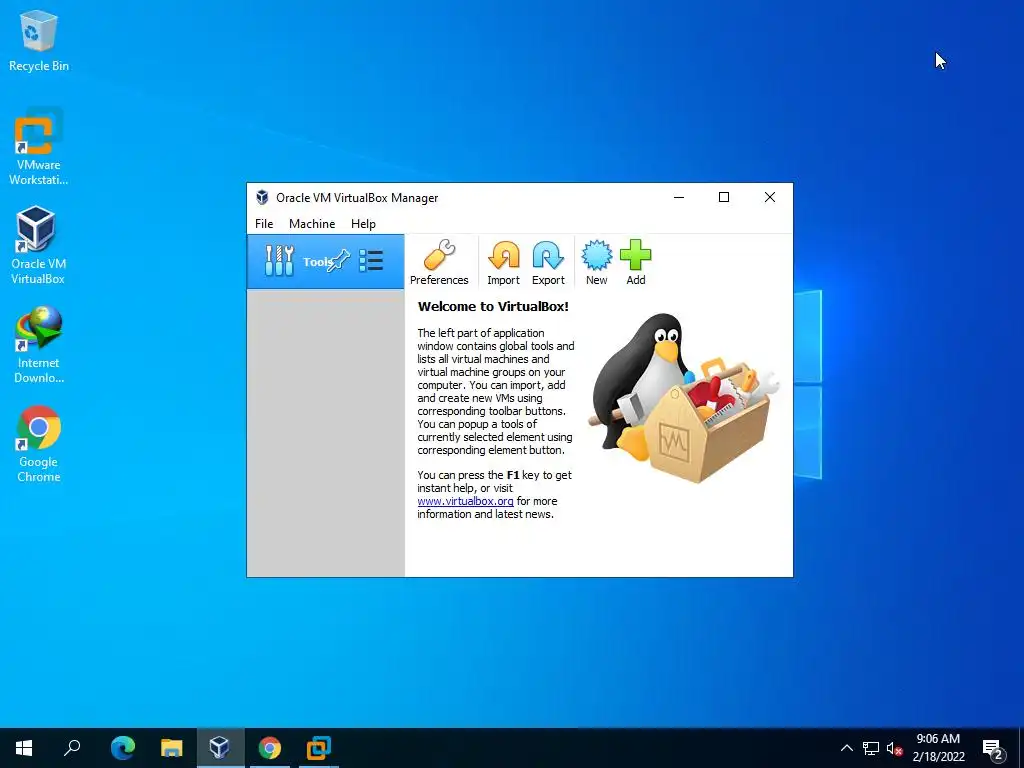This screenshot has width=1024, height=768.
Task: Select the VMware Workstation desktop shortcut
Action: click(39, 147)
